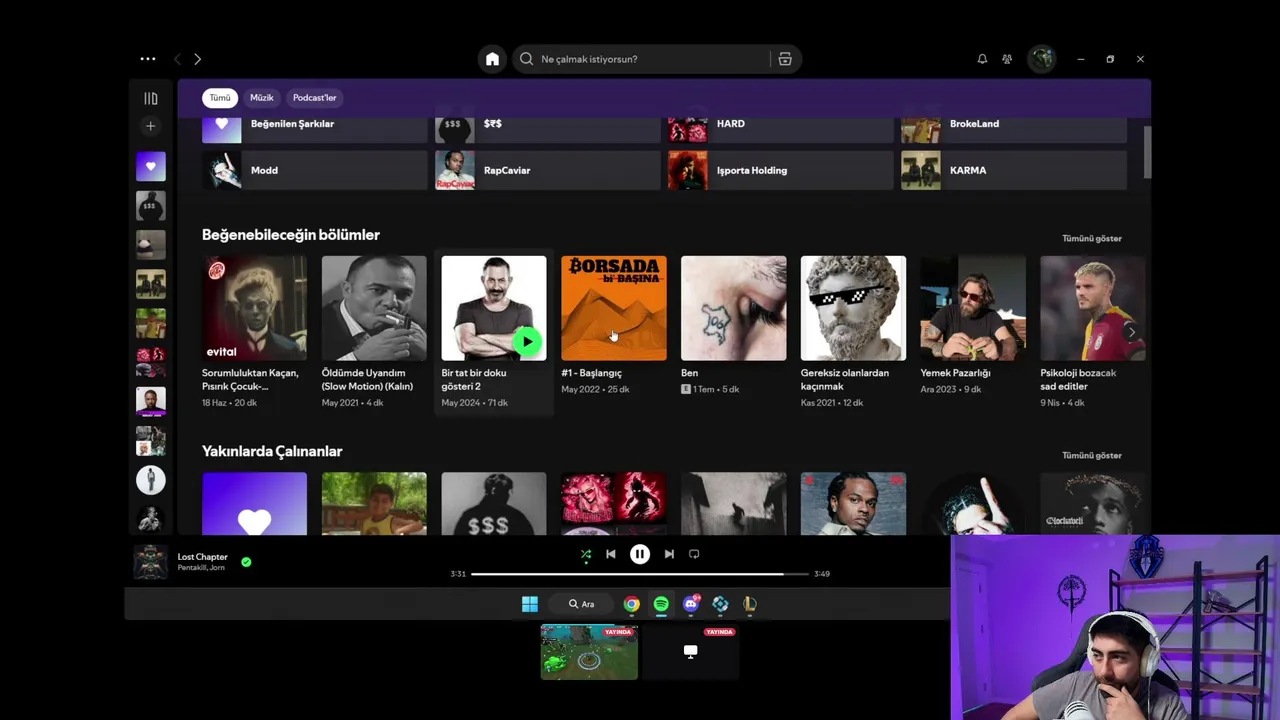Skip to next track
This screenshot has width=1280, height=720.
coord(669,554)
